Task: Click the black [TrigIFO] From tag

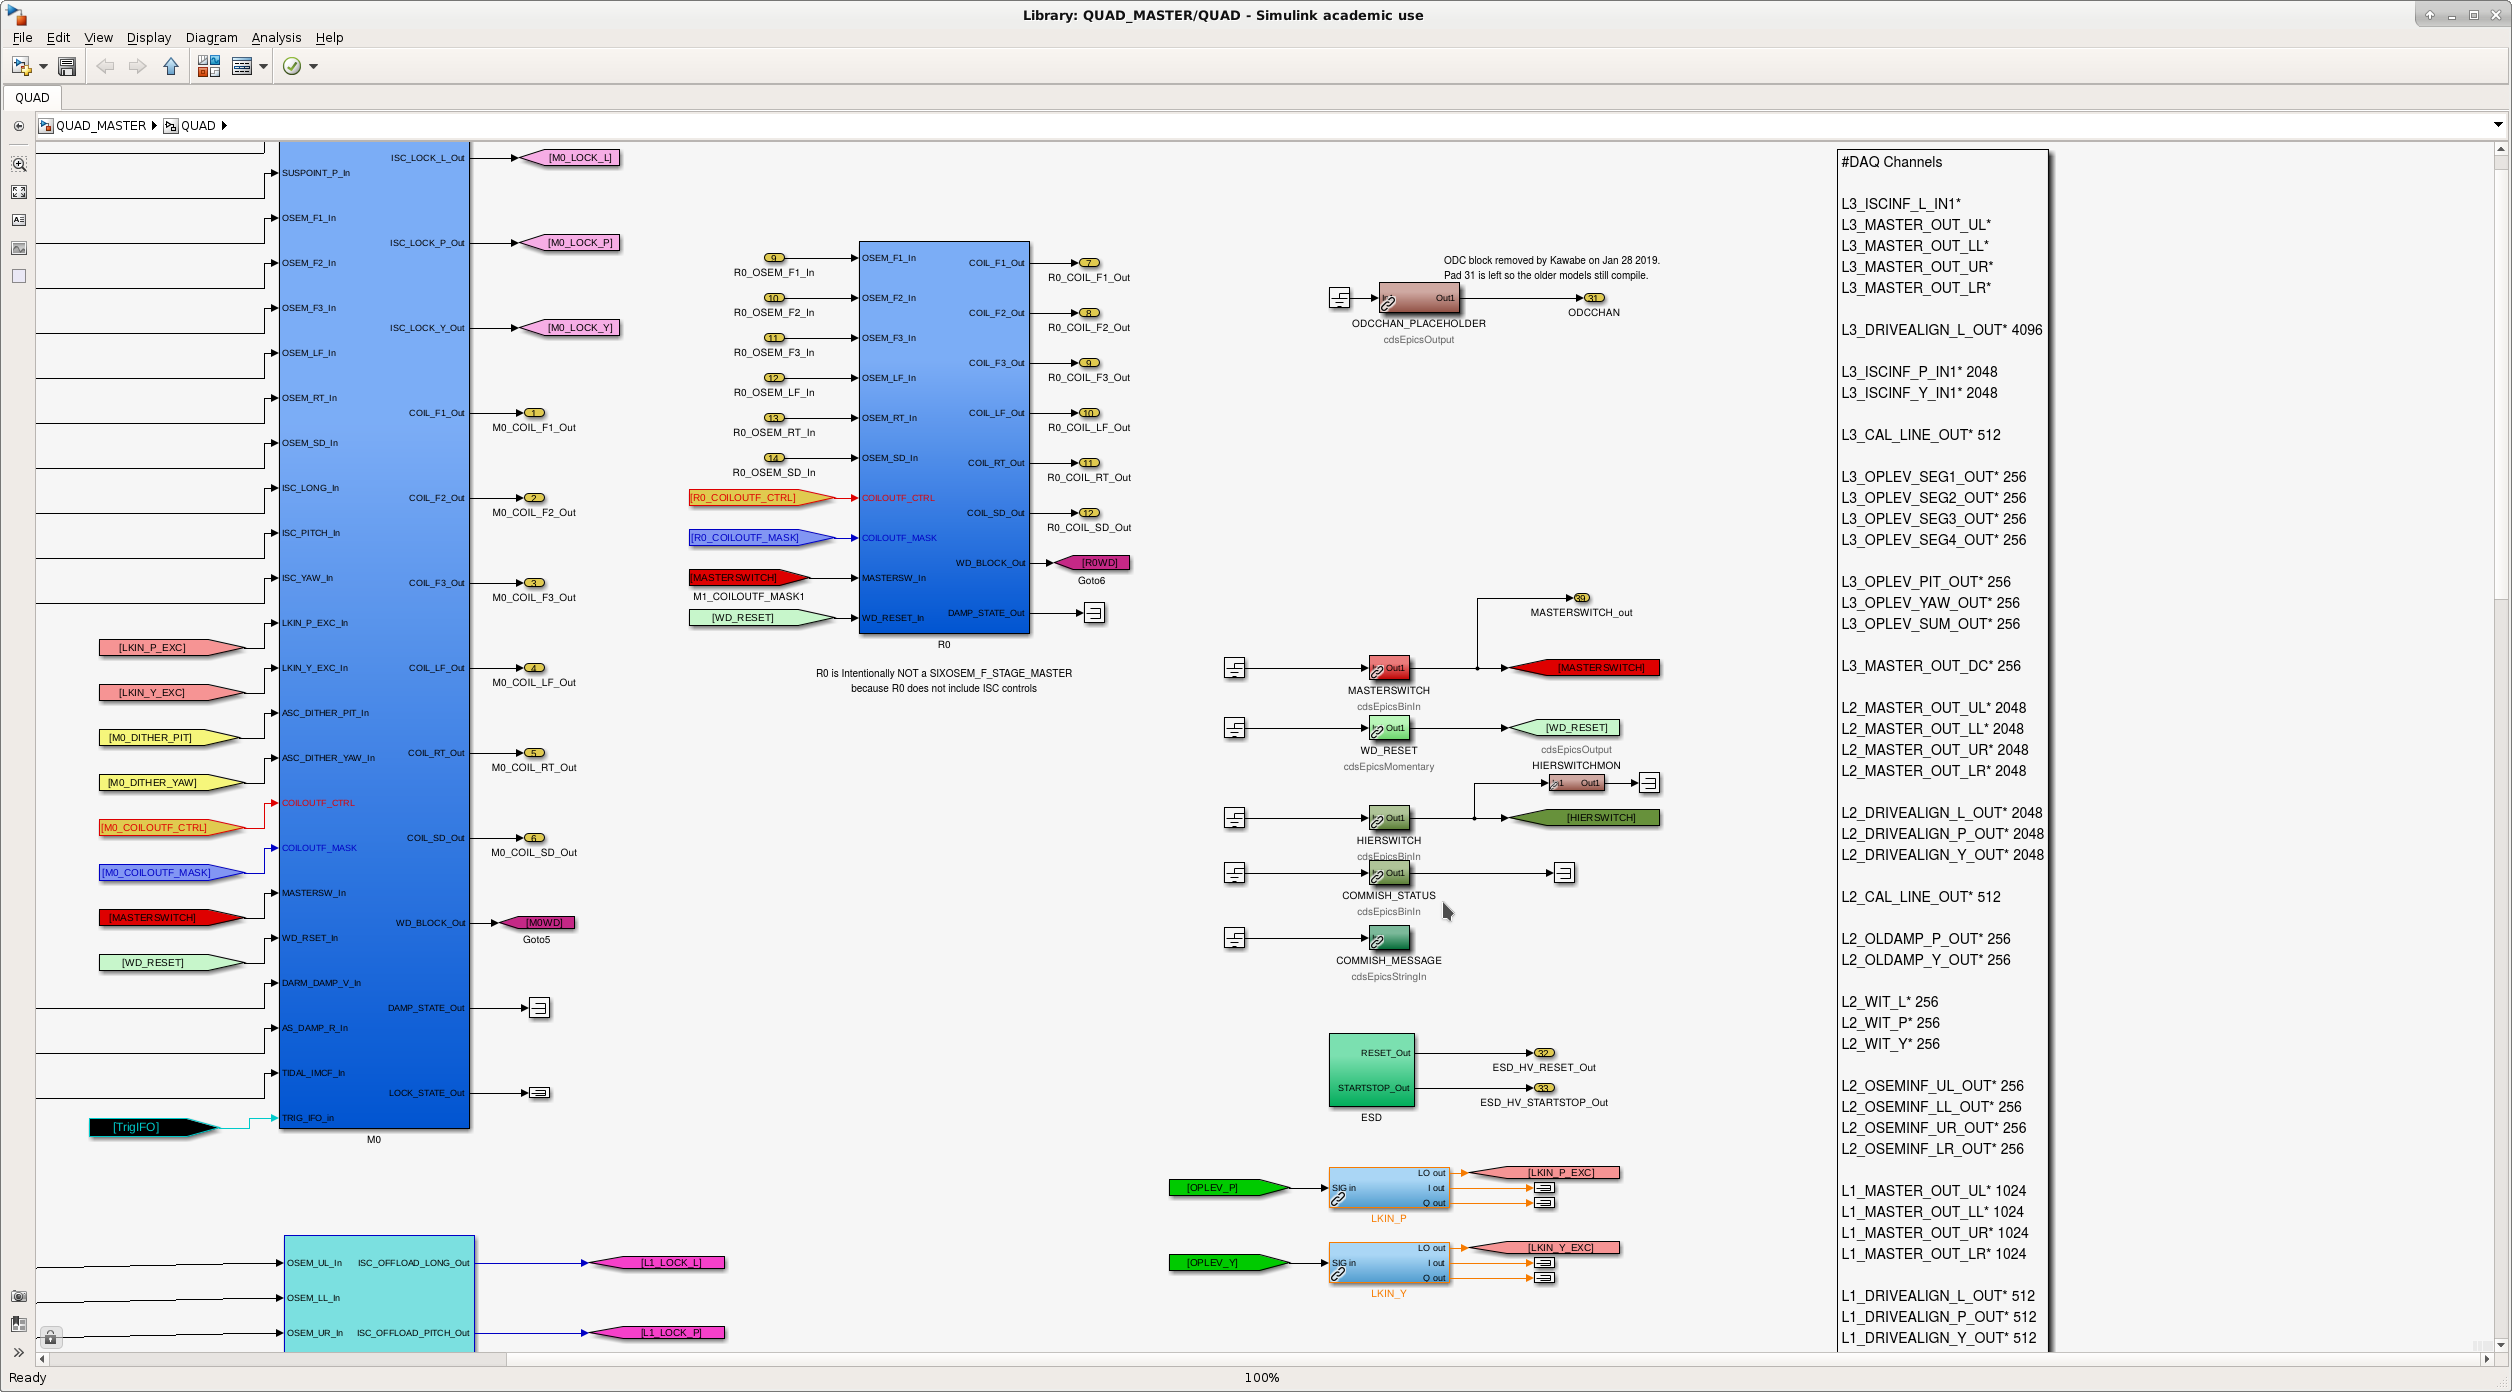Action: 153,1128
